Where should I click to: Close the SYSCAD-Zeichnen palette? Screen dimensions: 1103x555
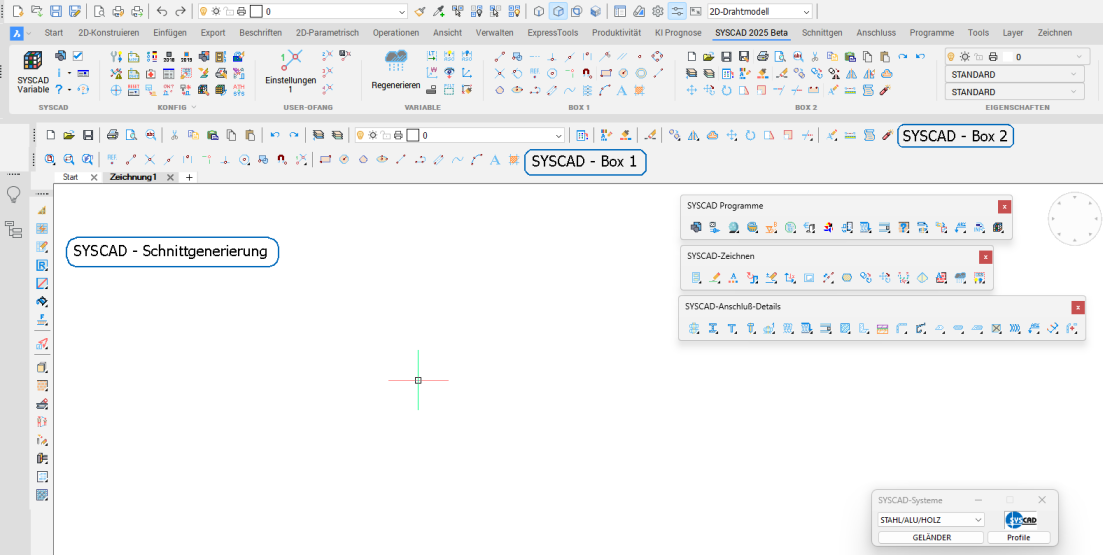(986, 257)
